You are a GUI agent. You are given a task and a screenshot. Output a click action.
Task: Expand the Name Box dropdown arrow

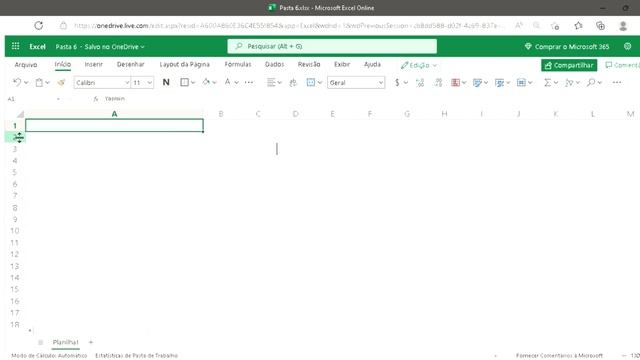point(58,99)
